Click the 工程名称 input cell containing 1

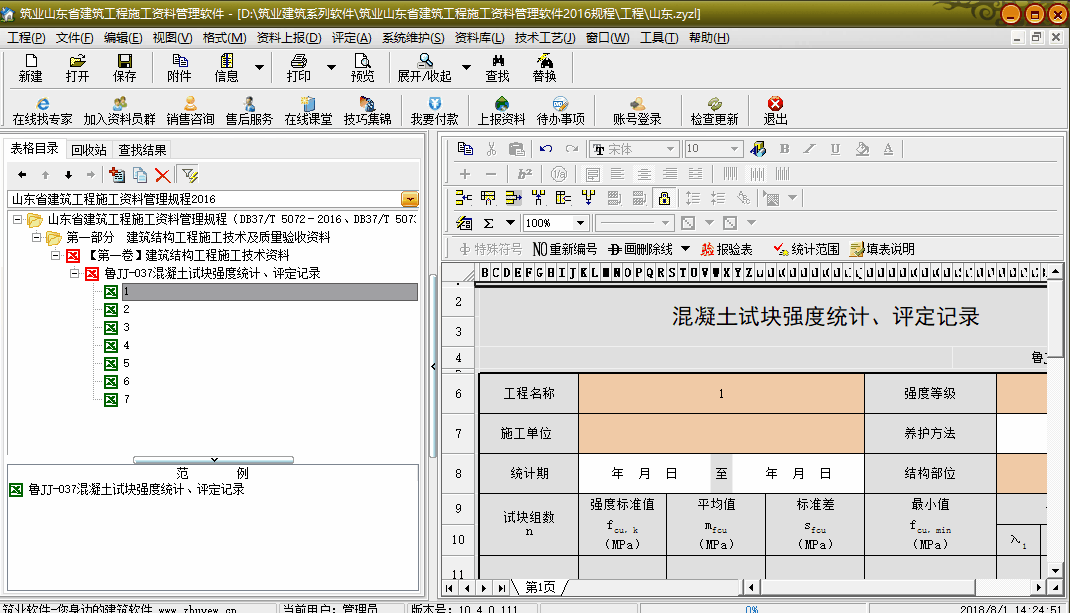(721, 394)
